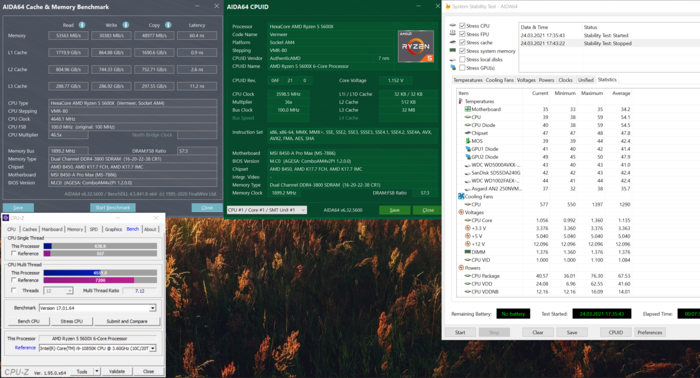Click the Powers group icon

(x=461, y=268)
